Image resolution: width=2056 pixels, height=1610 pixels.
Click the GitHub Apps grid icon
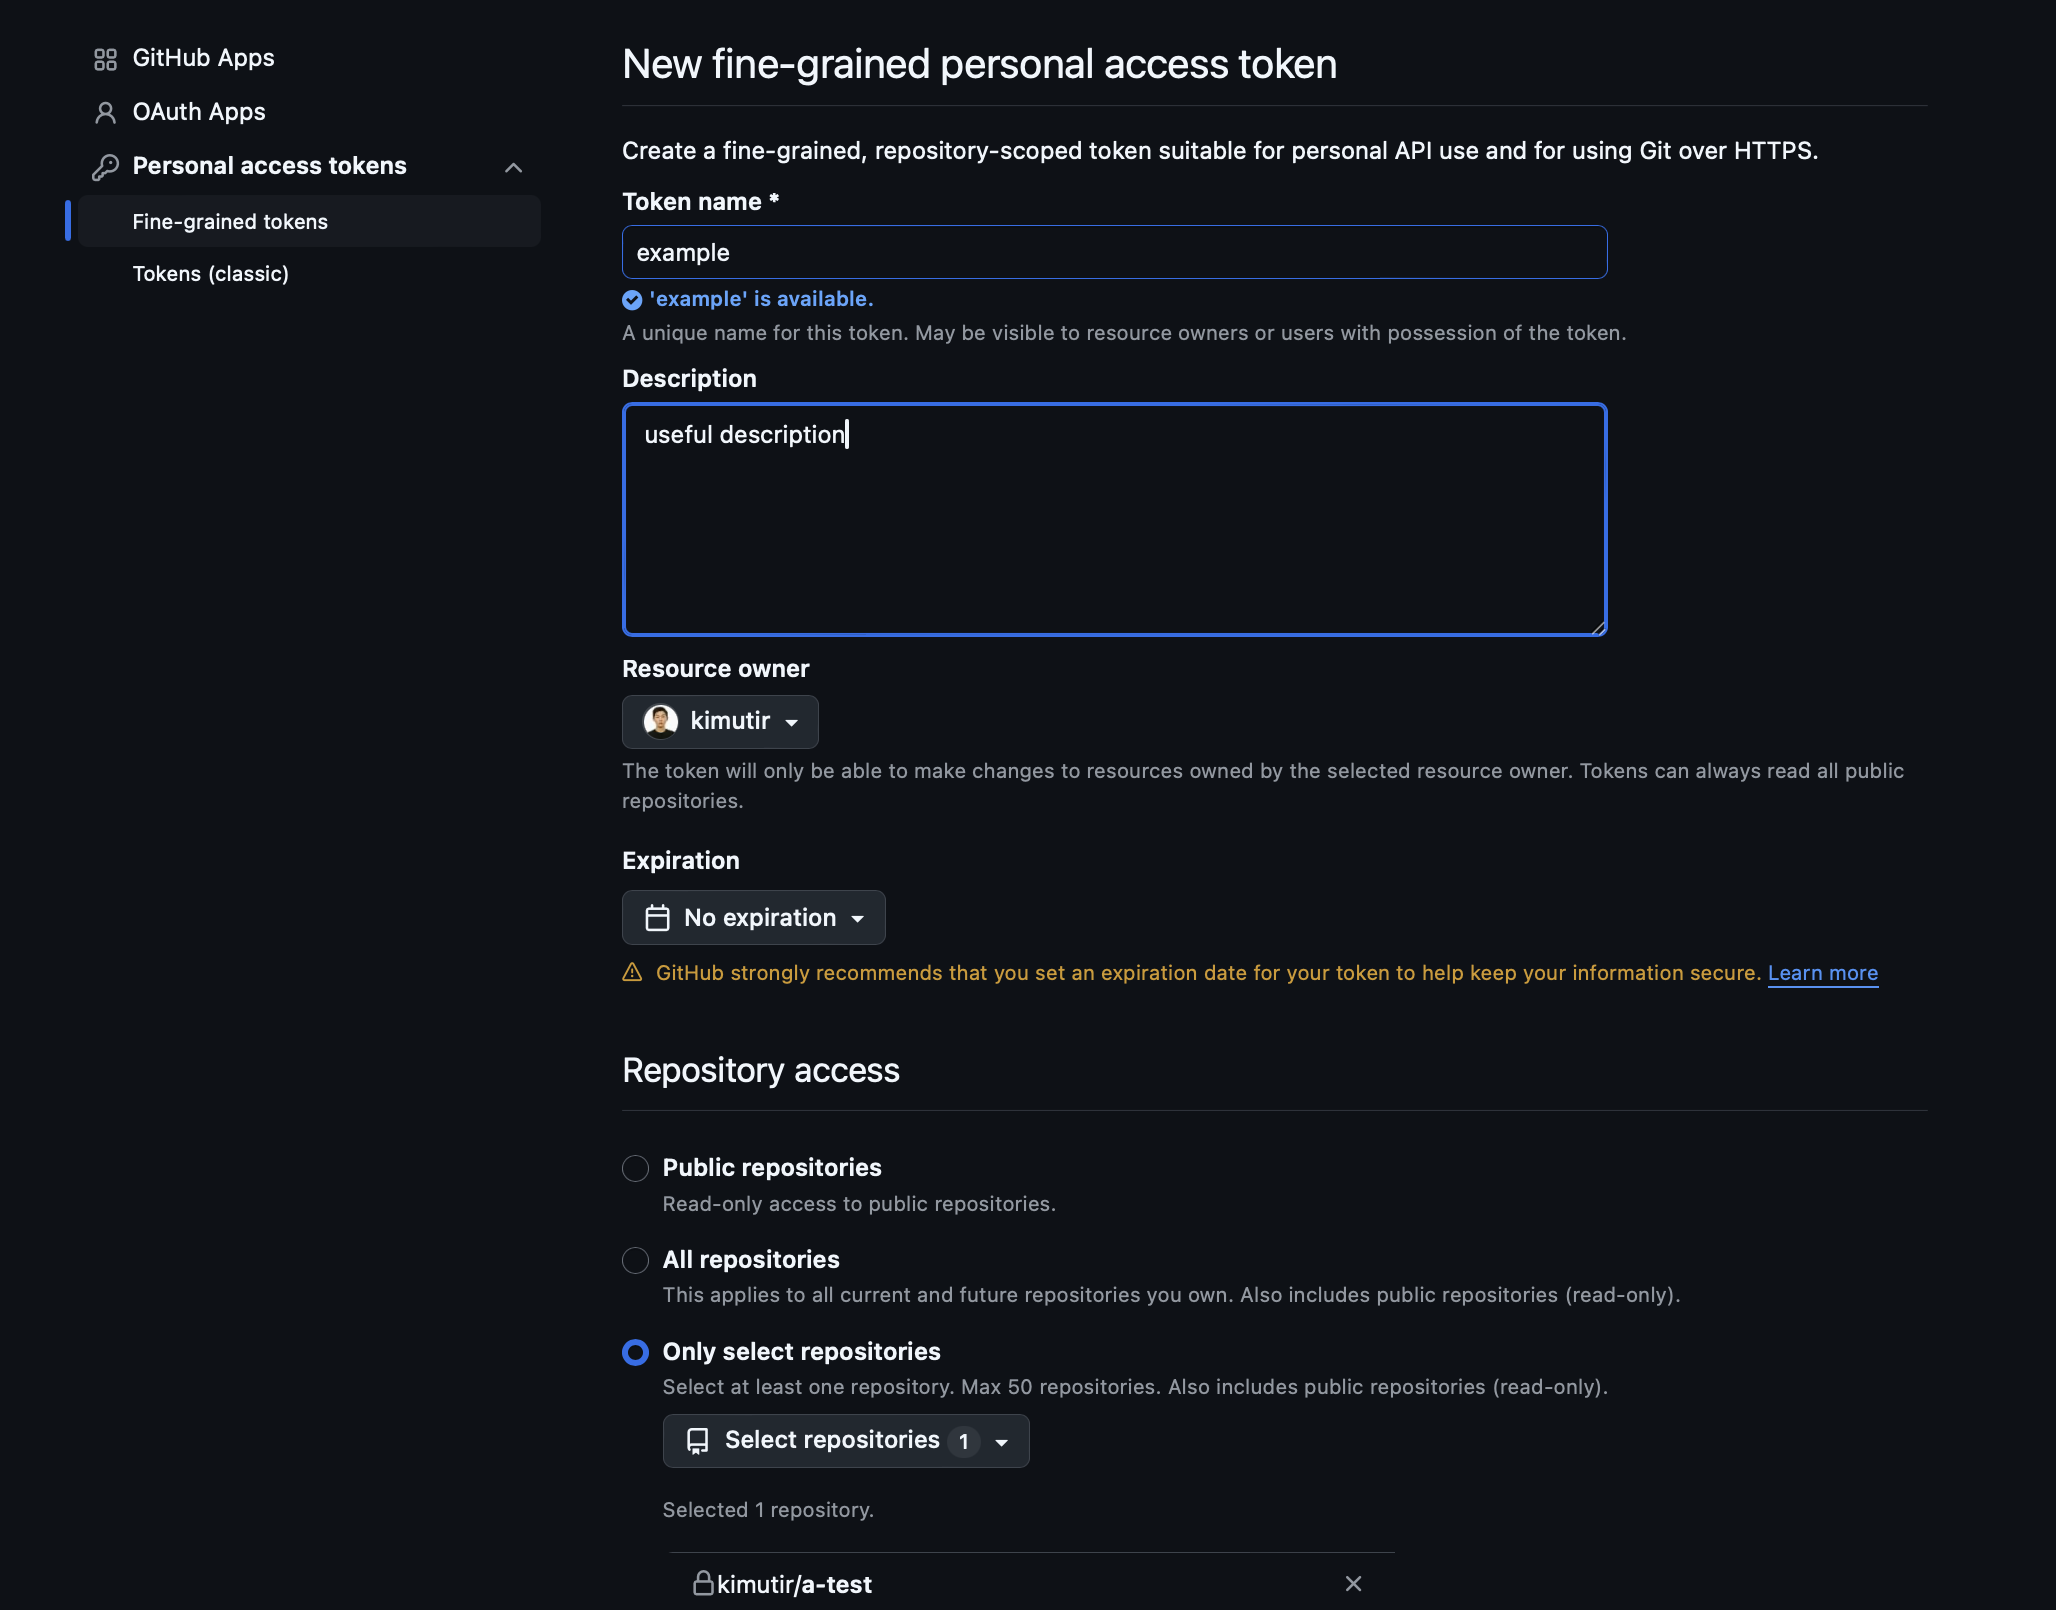click(x=105, y=59)
